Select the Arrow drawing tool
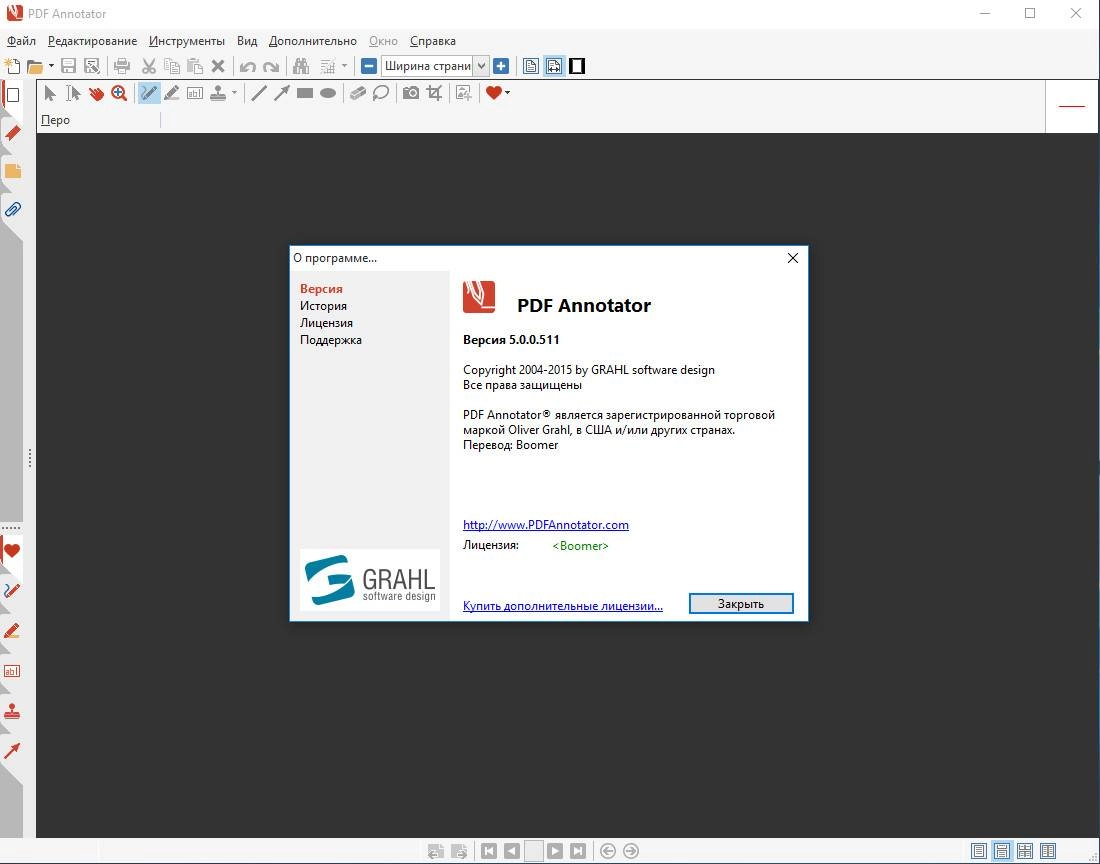 282,93
